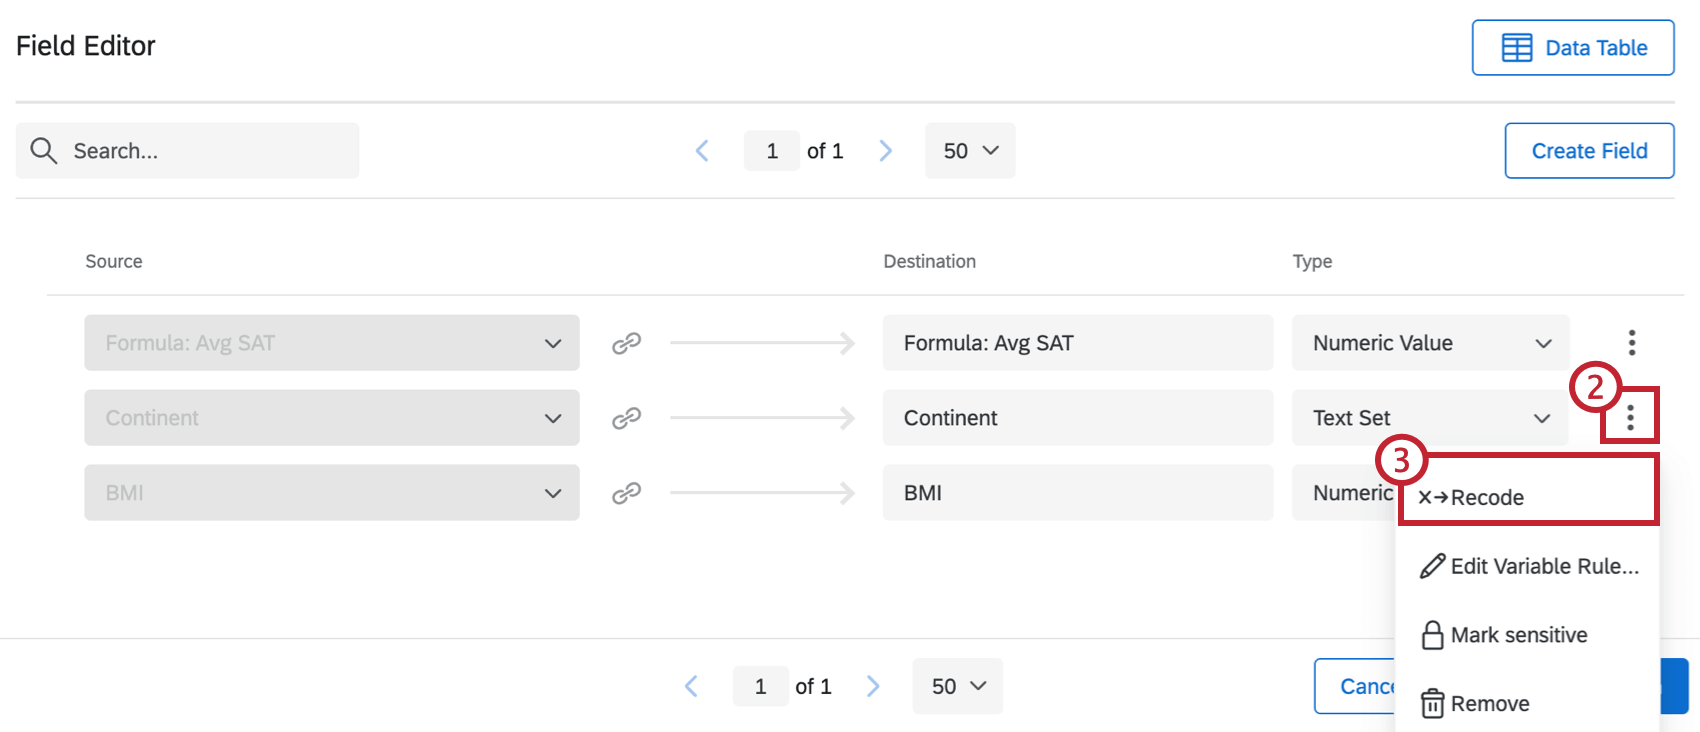Click the Continent destination text field
The height and width of the screenshot is (732, 1700).
pos(1077,418)
